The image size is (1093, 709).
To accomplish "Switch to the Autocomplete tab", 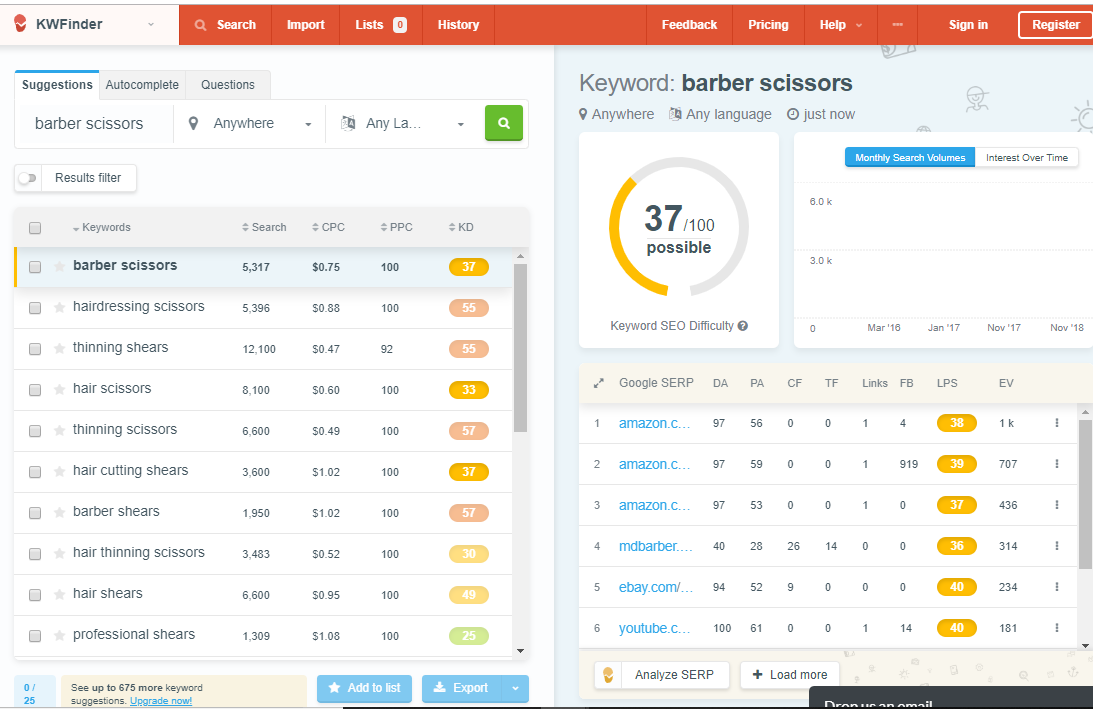I will click(x=142, y=85).
